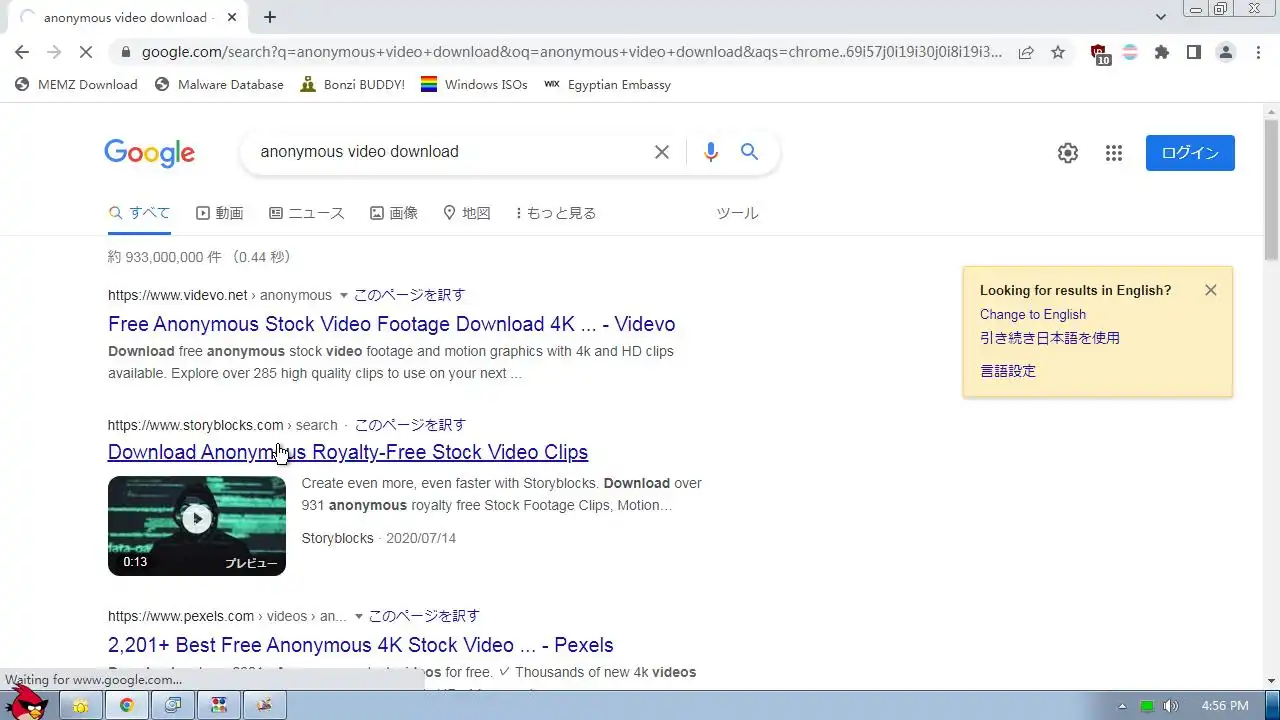Open the ツール search tools
The width and height of the screenshot is (1280, 720).
pyautogui.click(x=737, y=213)
